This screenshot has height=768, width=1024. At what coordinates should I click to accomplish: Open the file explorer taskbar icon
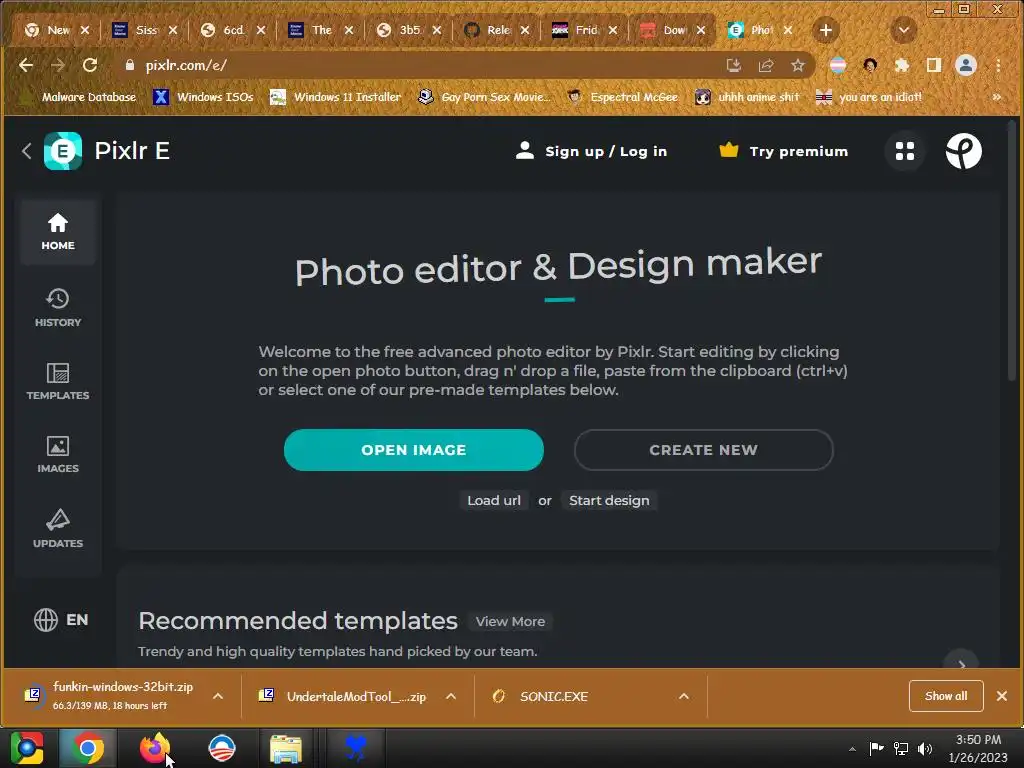point(286,748)
